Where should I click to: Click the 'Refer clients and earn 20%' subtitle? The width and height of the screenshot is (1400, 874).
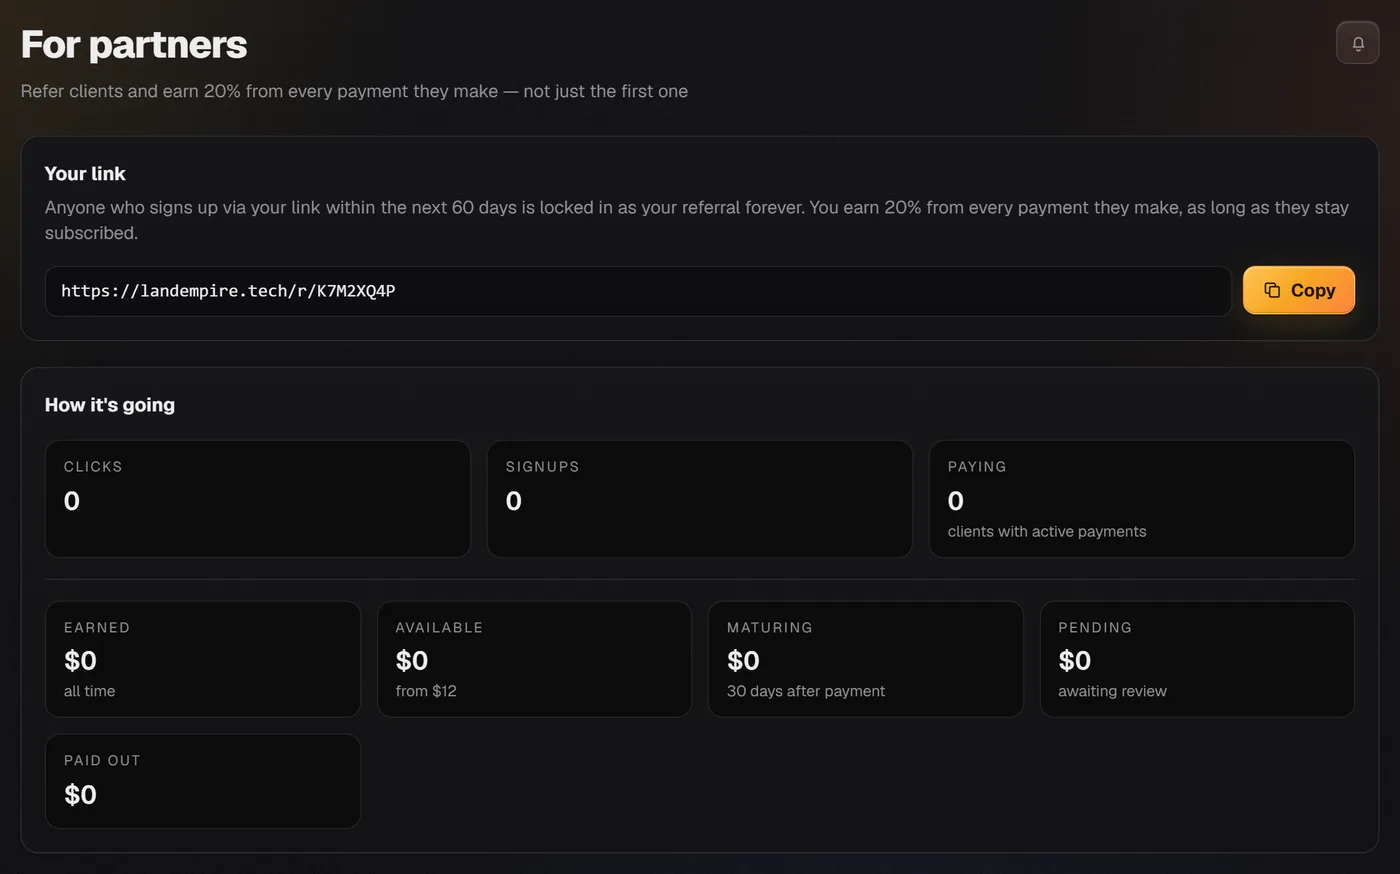(x=354, y=91)
